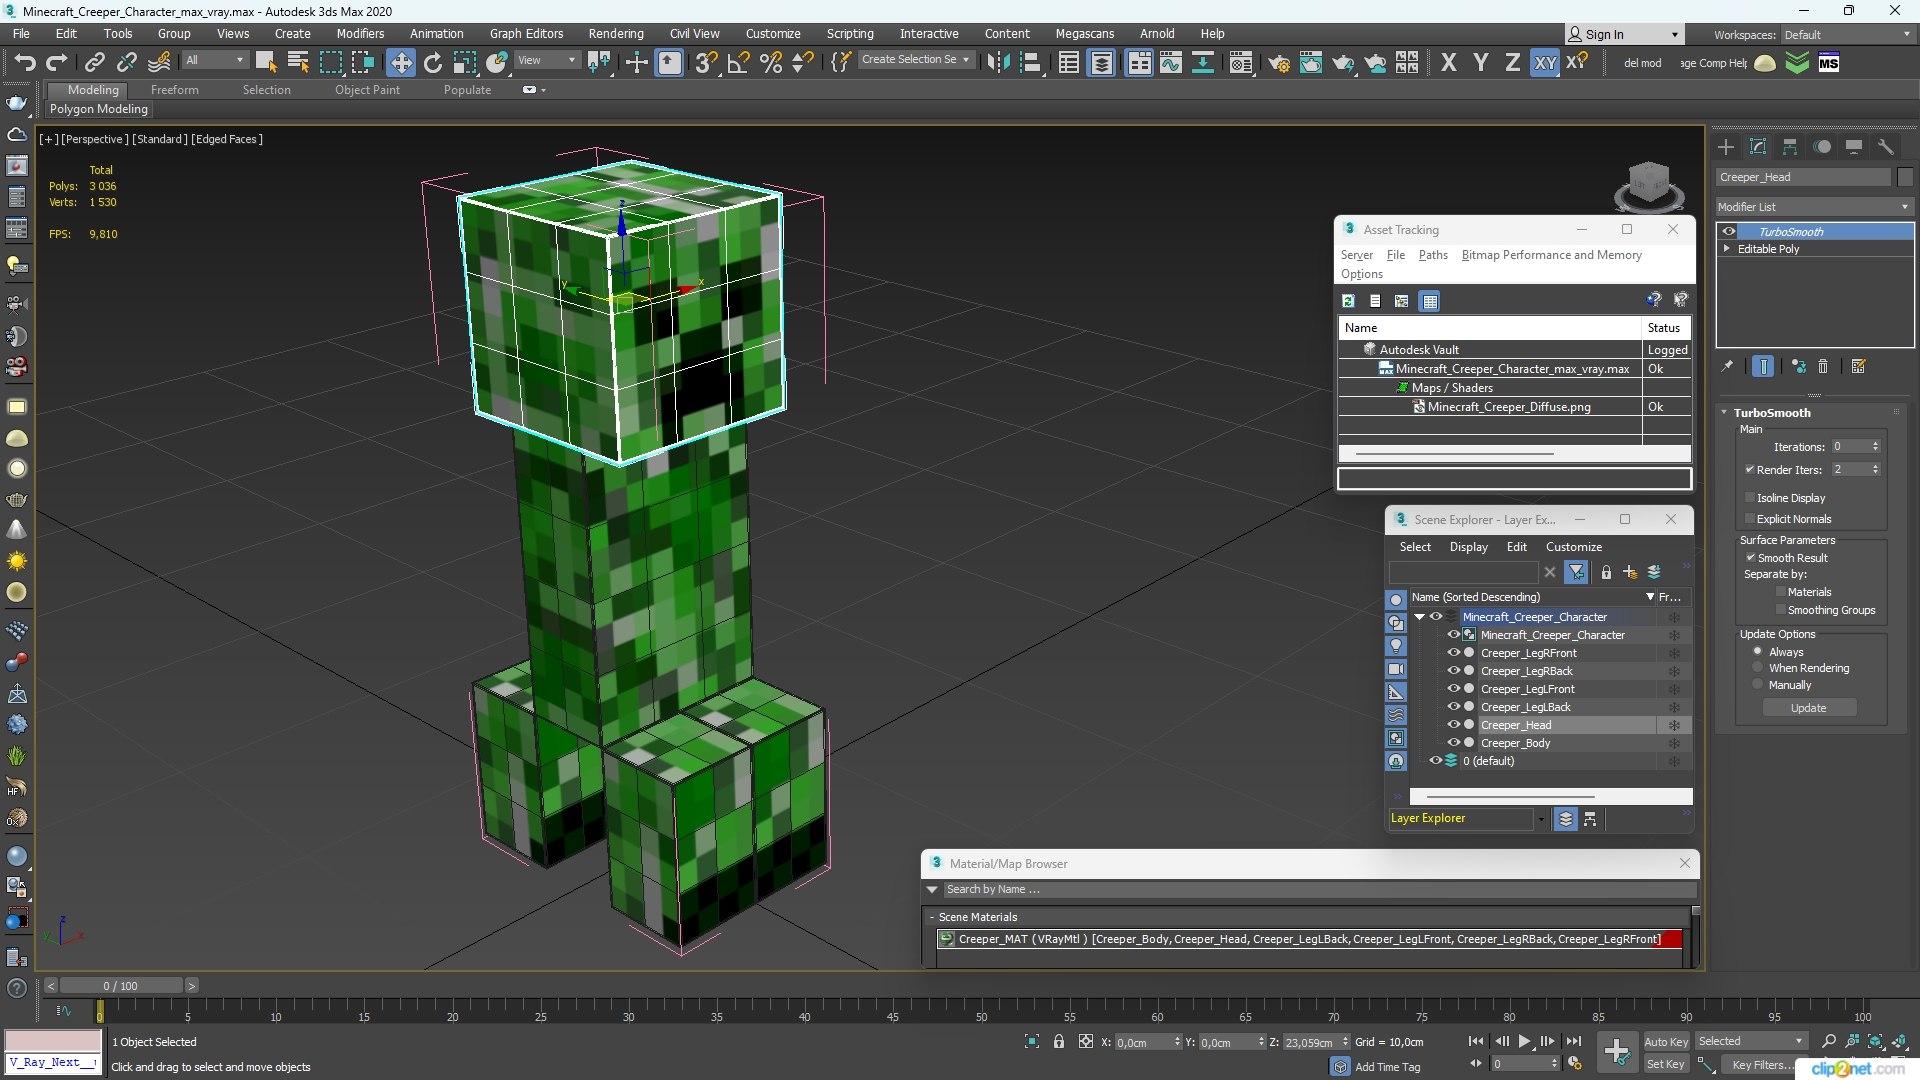Open selection filter All dropdown
The image size is (1920, 1080).
pos(215,60)
